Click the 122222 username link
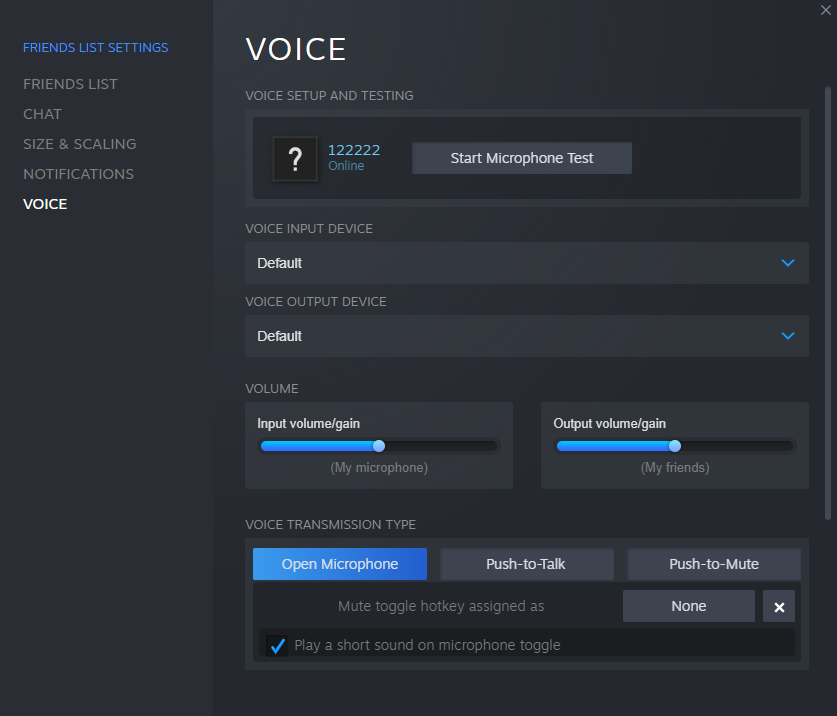The image size is (837, 716). (x=354, y=150)
